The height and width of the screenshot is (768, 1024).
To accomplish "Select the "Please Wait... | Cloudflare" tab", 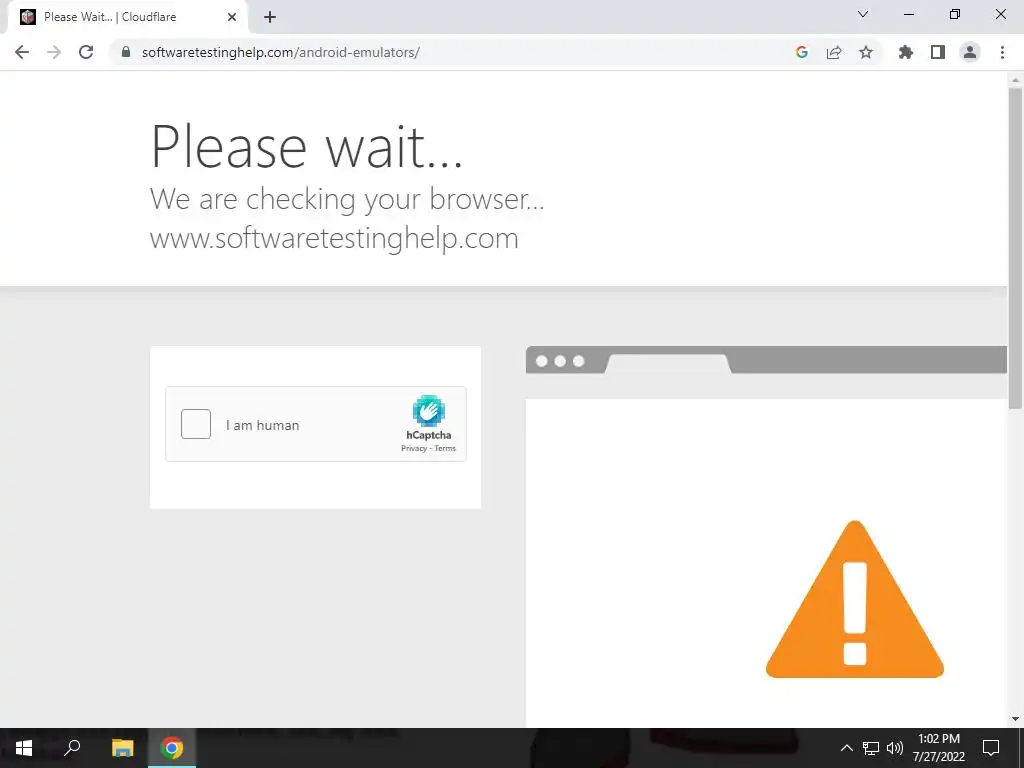I will click(127, 17).
